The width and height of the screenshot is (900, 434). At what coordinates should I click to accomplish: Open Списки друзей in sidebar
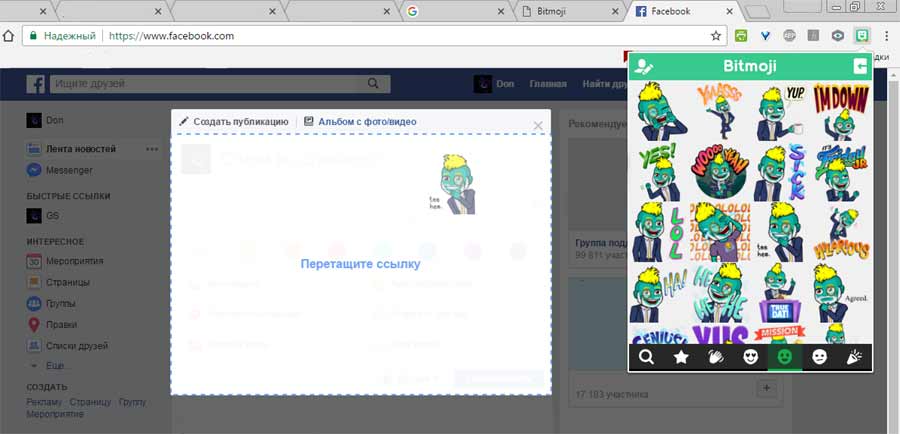click(x=67, y=346)
